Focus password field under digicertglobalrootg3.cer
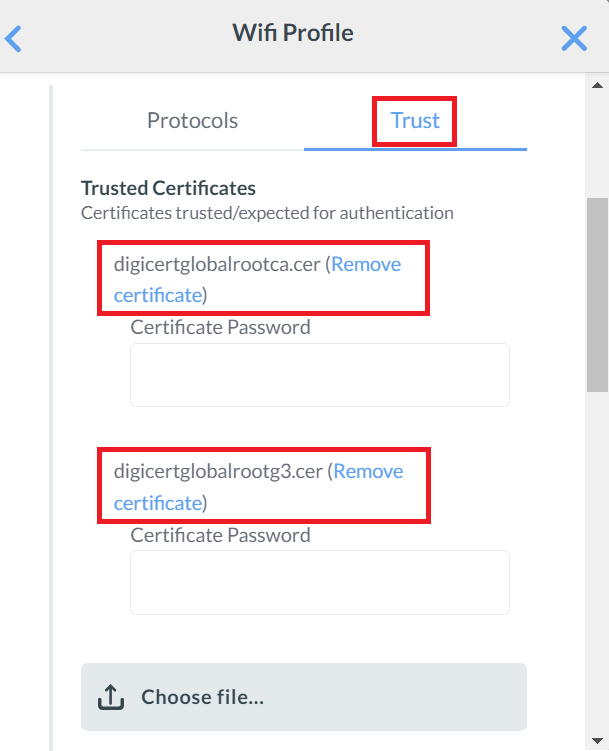Screen dimensions: 609x751 (x=319, y=582)
